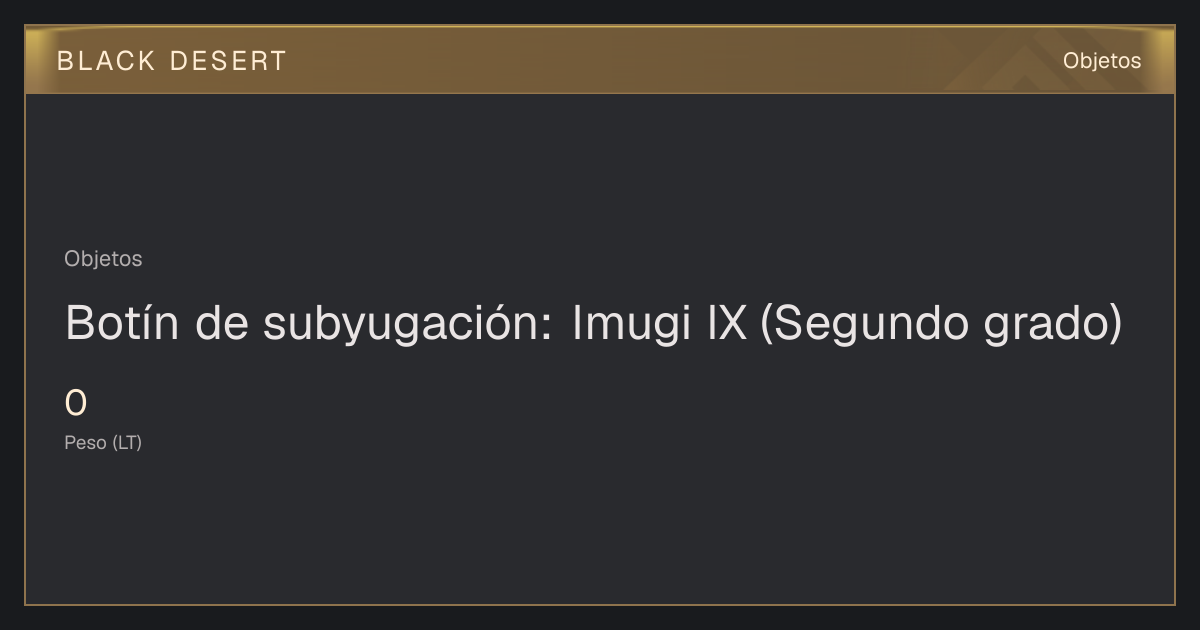Select the weight value 0
Viewport: 1200px width, 630px height.
[76, 404]
